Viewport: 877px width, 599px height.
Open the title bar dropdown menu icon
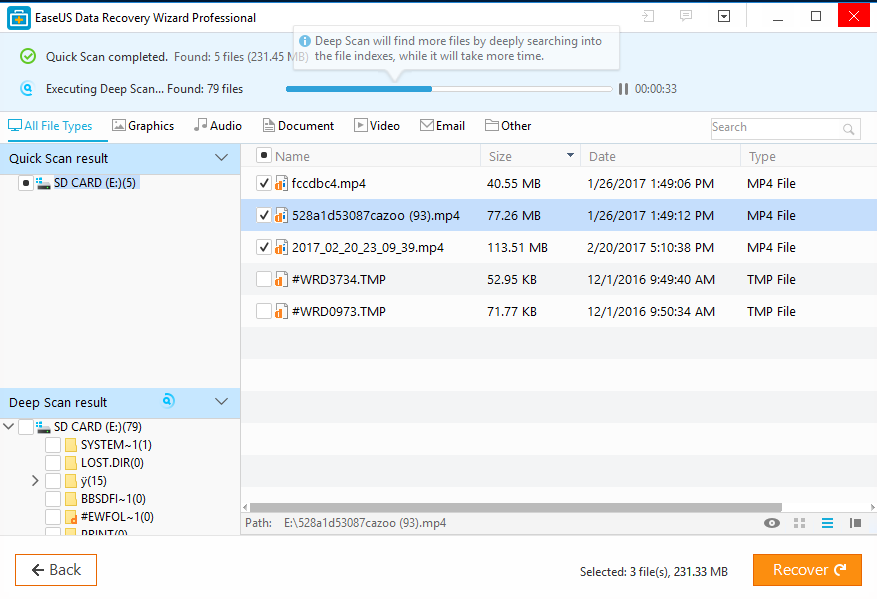click(x=724, y=16)
